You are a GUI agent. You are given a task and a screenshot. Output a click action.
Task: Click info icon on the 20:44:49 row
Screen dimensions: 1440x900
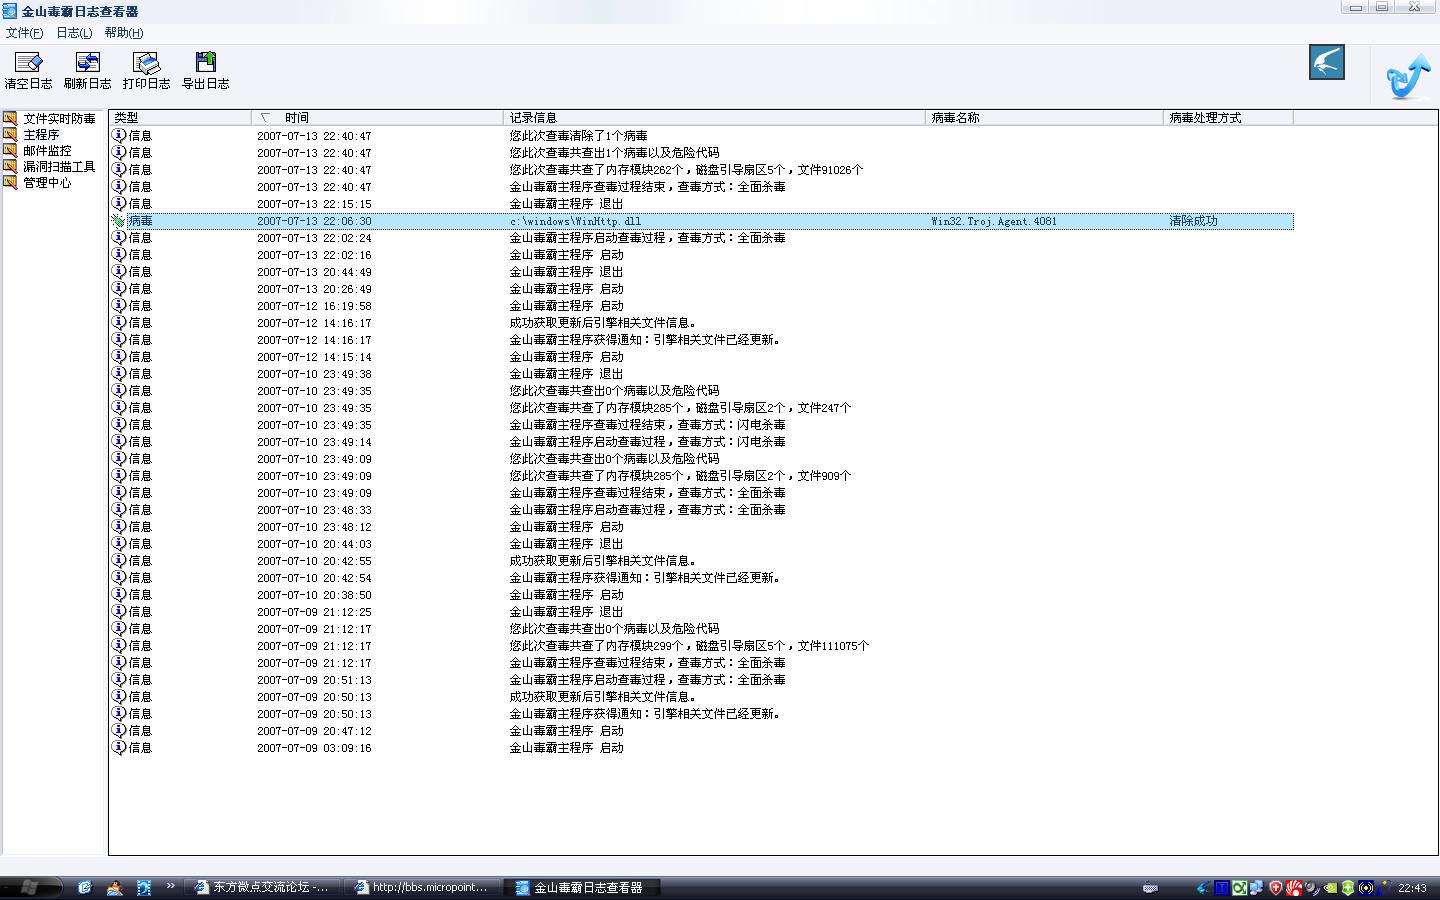(118, 272)
